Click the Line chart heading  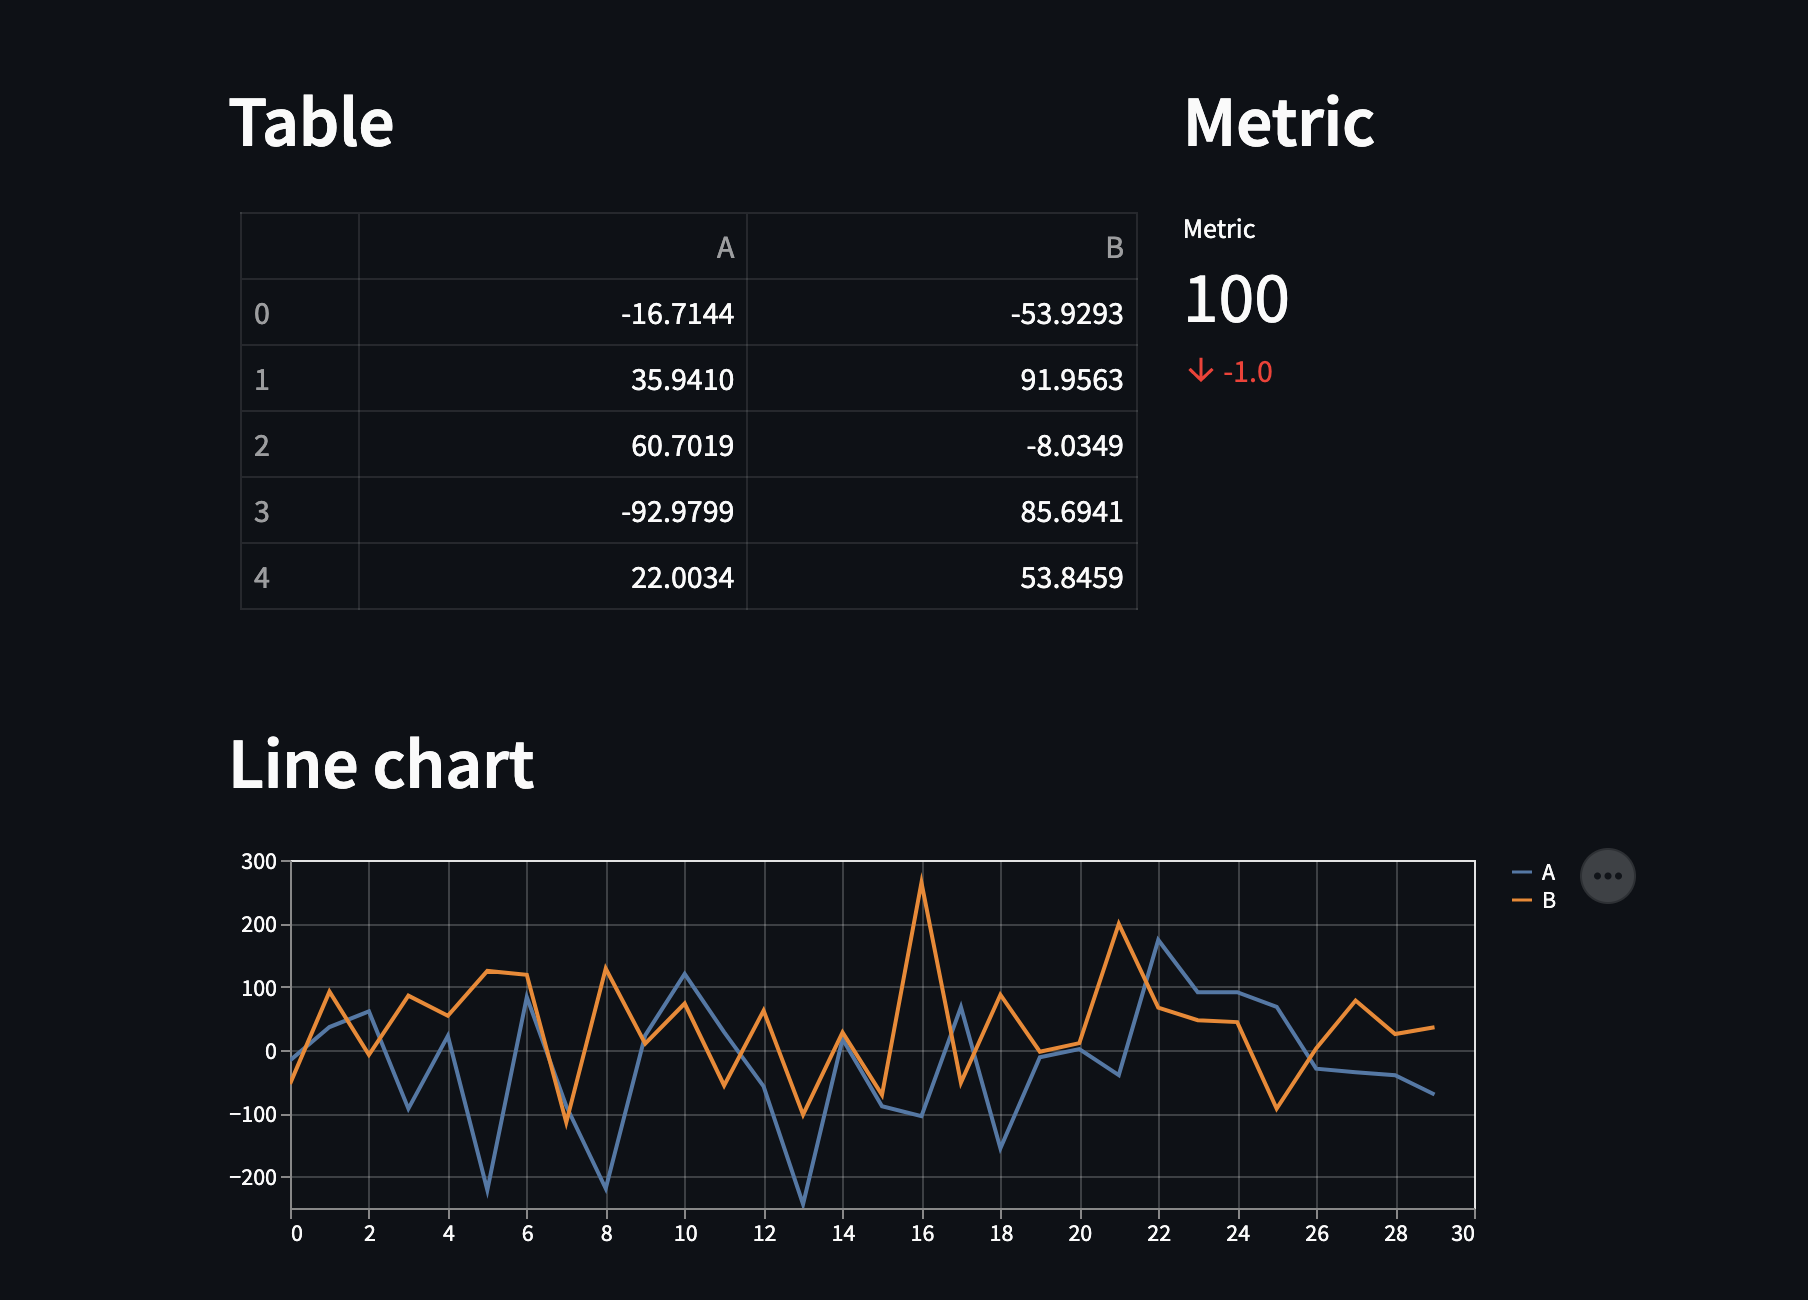(382, 765)
